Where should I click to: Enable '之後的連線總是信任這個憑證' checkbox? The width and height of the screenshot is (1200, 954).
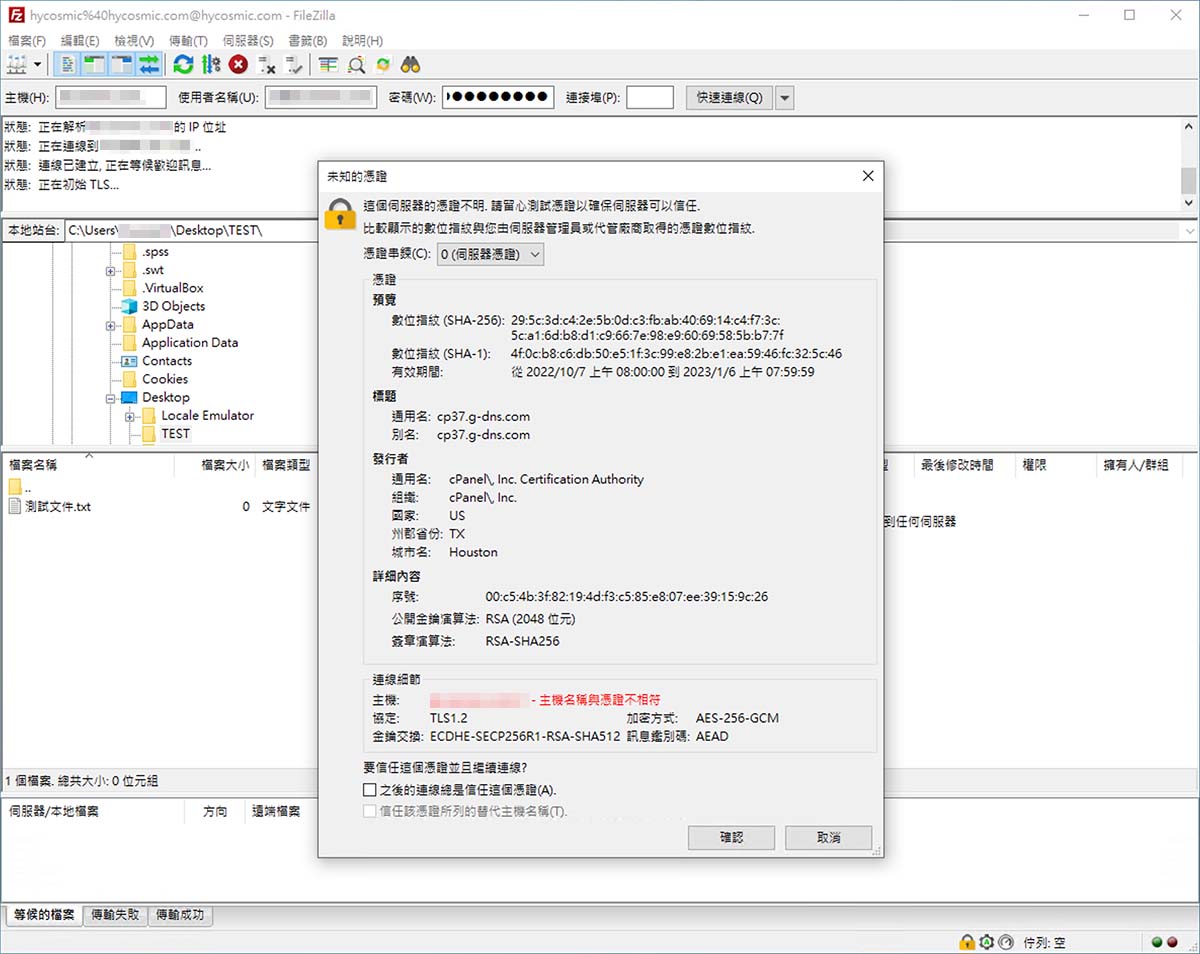370,790
